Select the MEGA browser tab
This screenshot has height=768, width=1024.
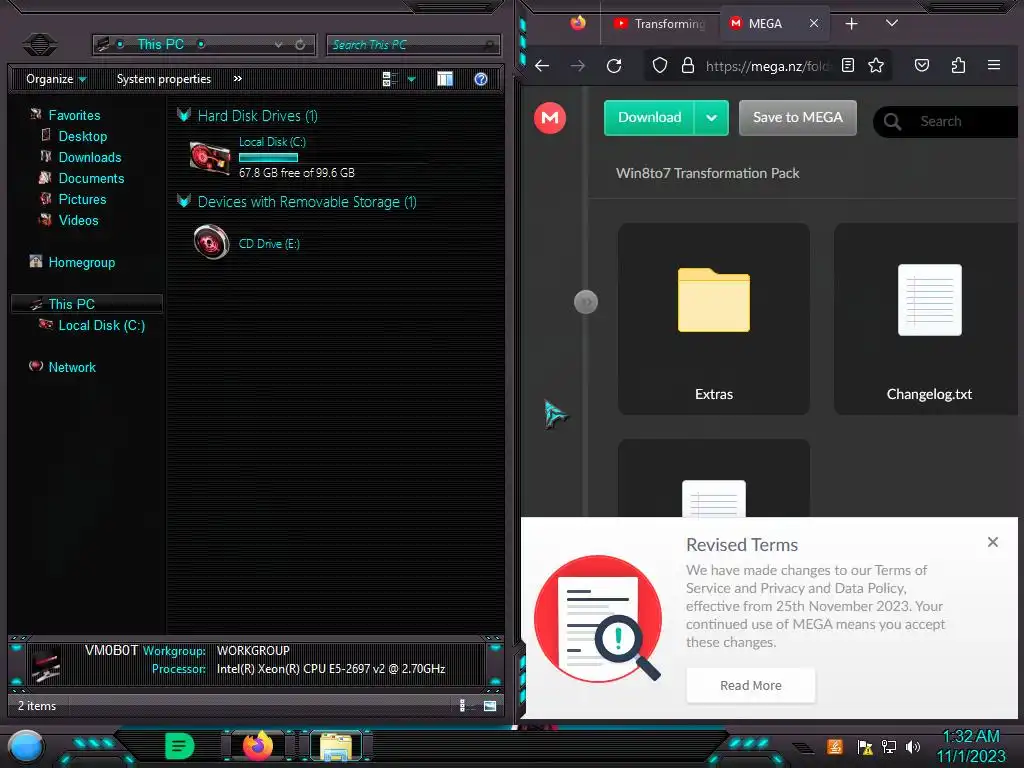coord(765,24)
